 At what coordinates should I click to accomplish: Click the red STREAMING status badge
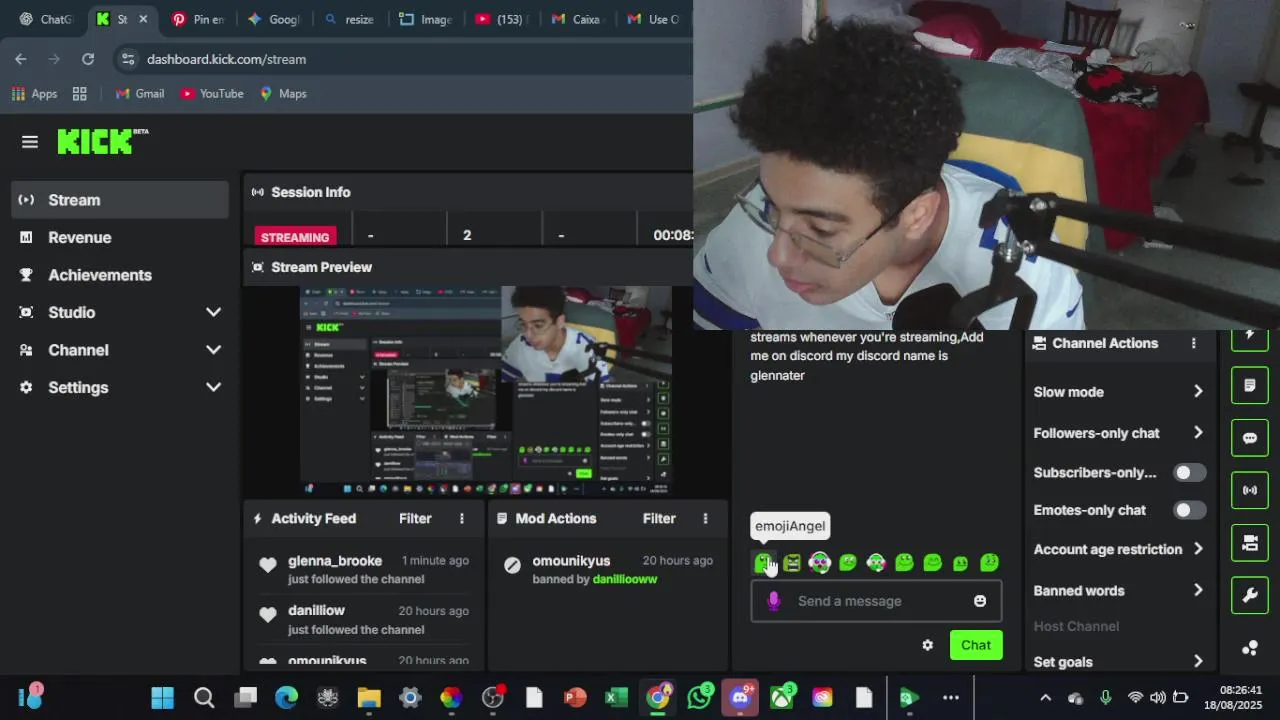point(295,237)
